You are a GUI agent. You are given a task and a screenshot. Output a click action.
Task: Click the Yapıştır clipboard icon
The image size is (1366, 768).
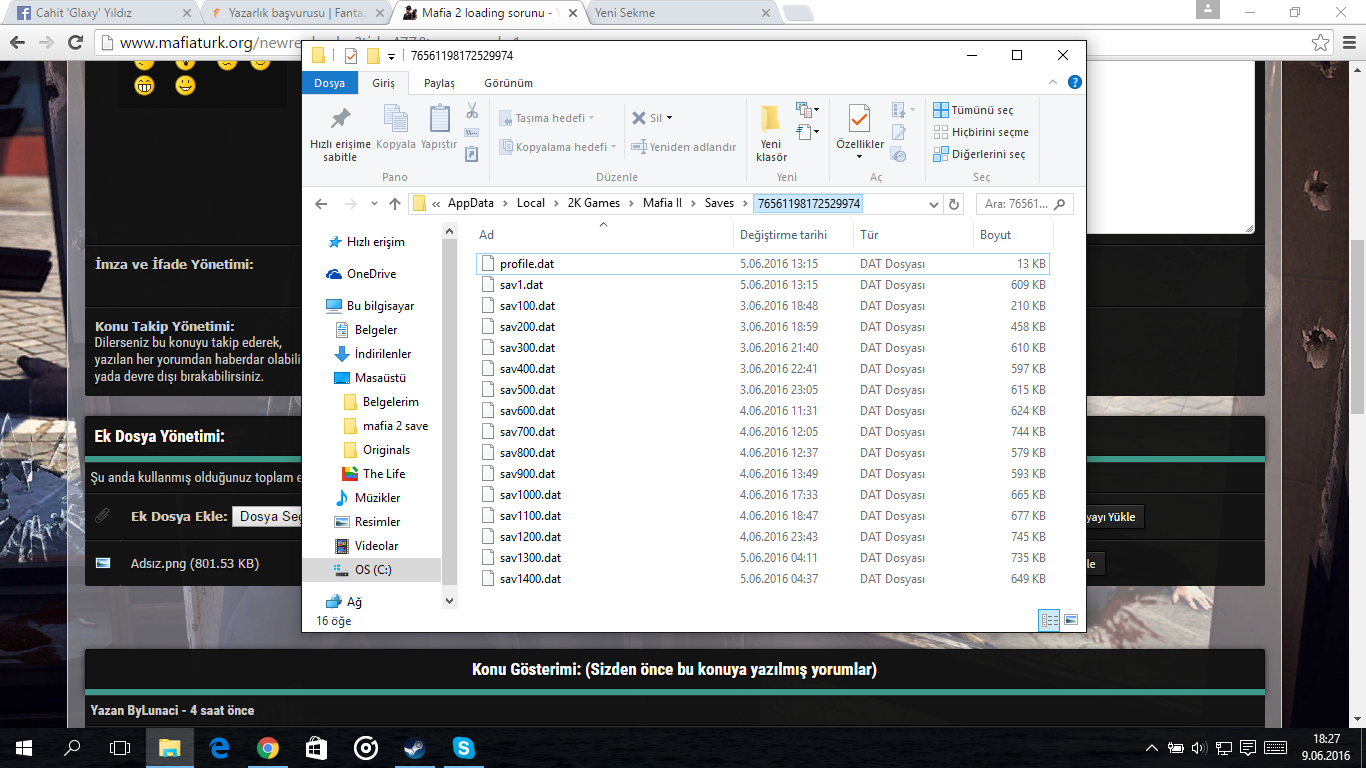click(x=439, y=119)
